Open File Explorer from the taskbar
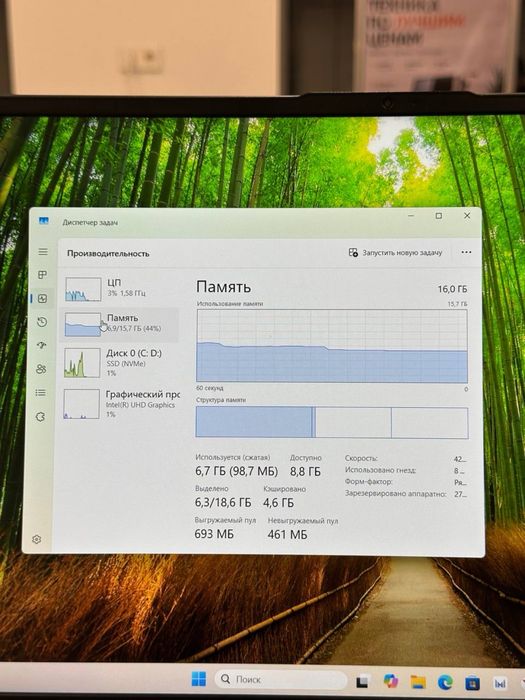 click(418, 682)
